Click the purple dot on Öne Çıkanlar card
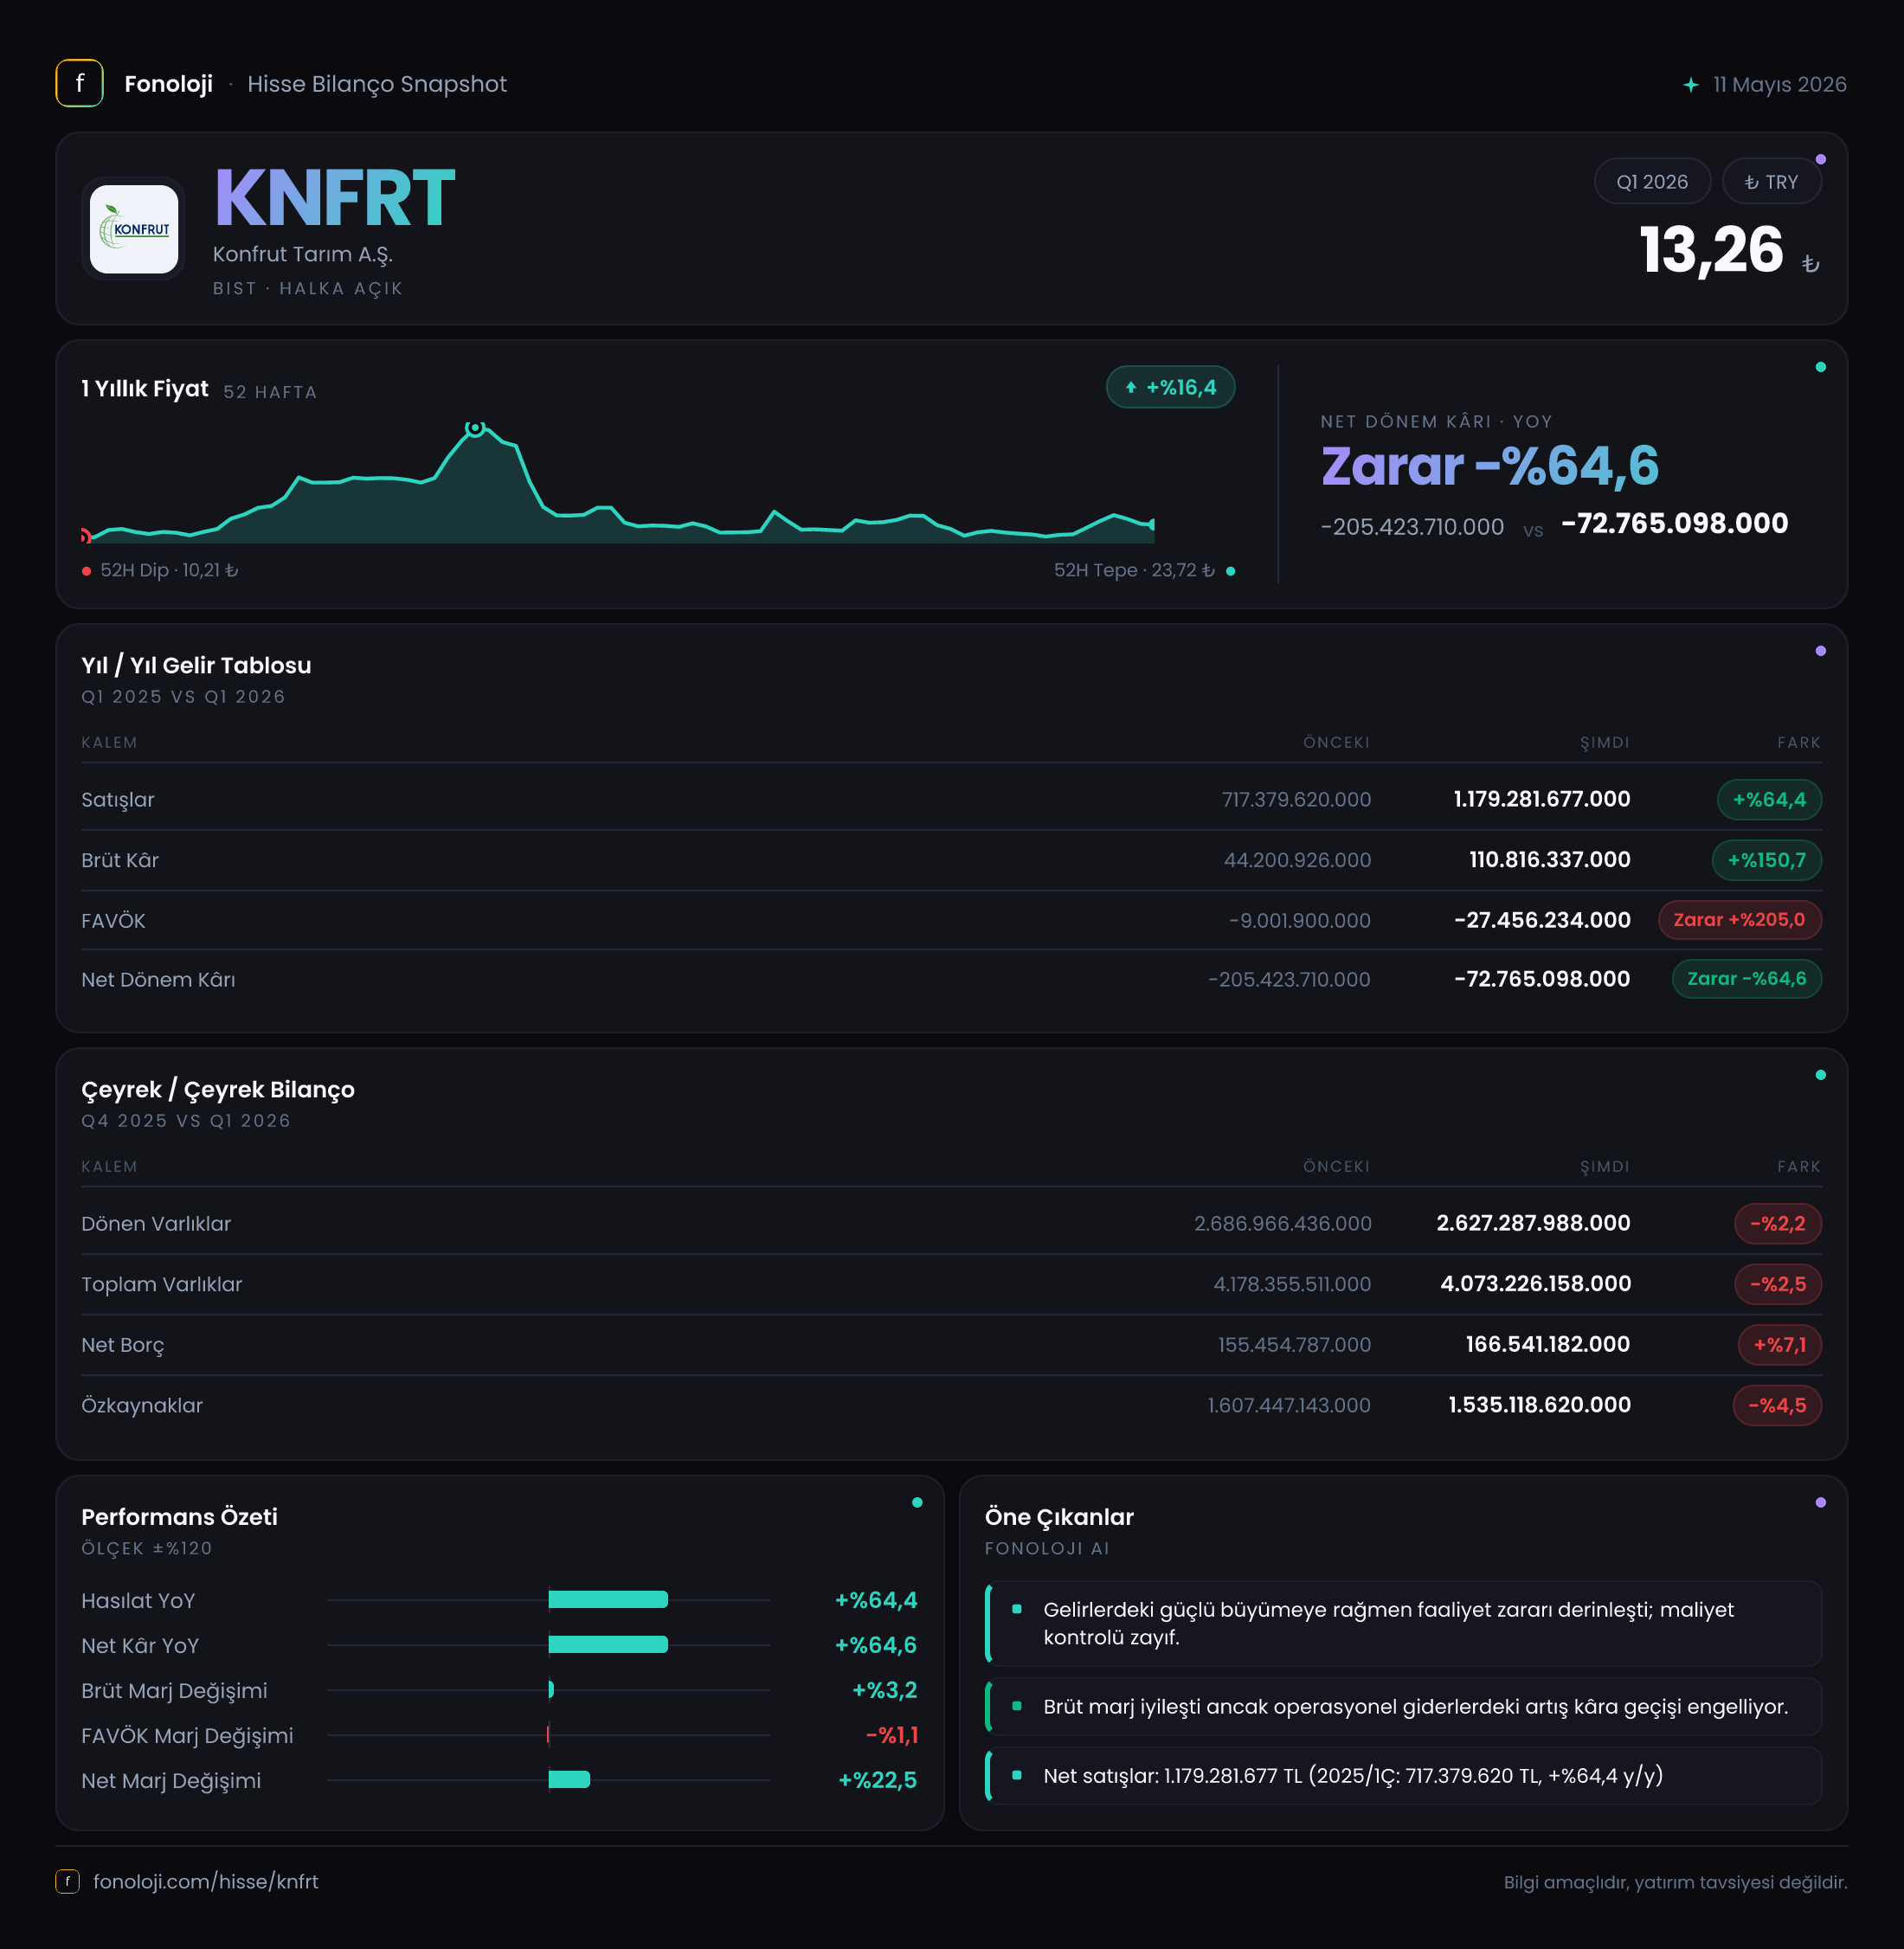 pos(1820,1503)
